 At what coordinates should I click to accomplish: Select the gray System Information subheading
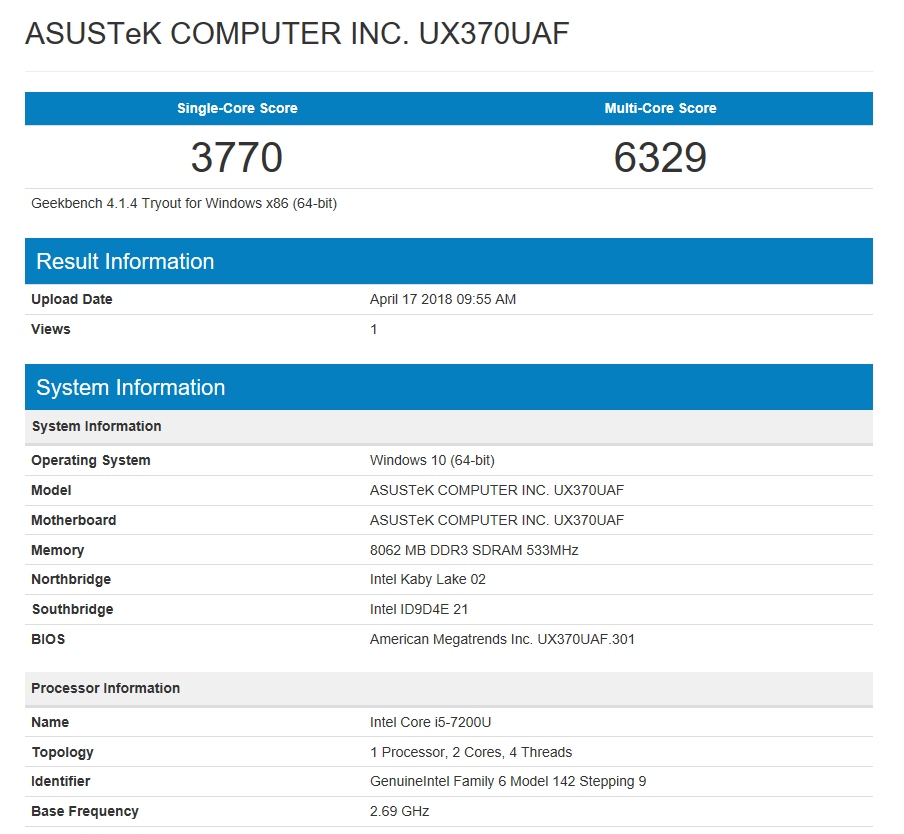tap(96, 427)
